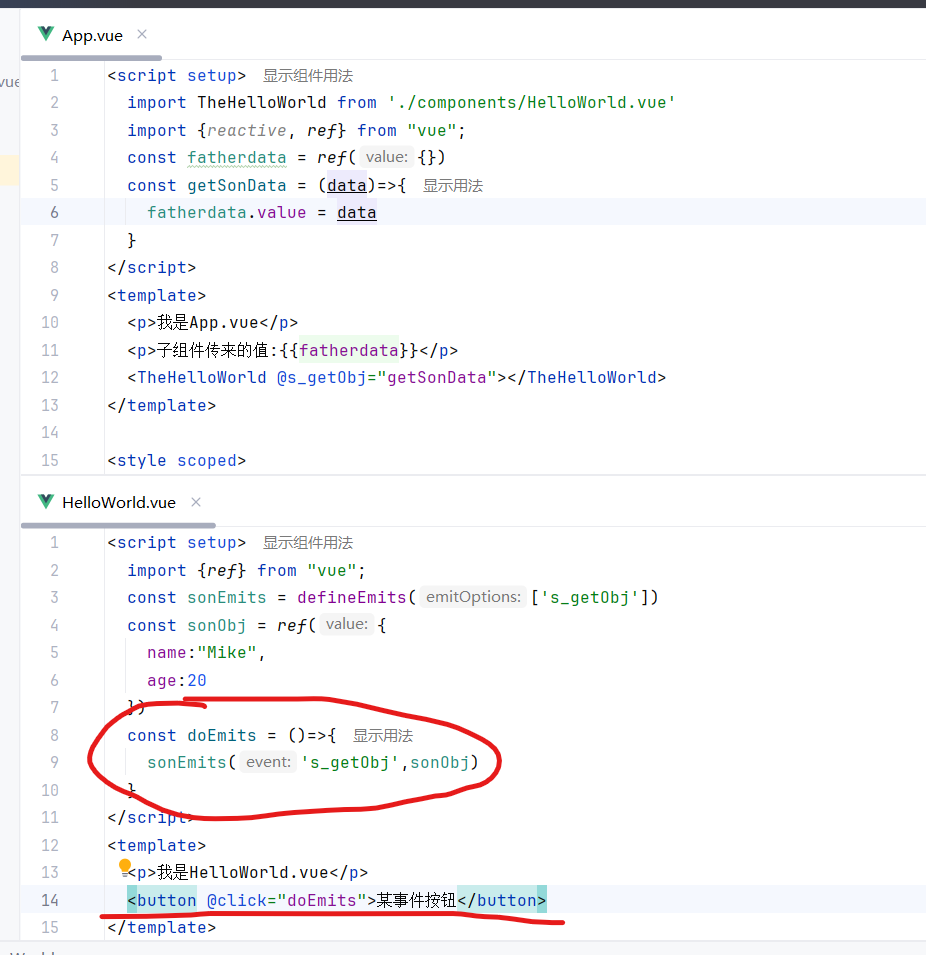926x955 pixels.
Task: Open '显示用法' hint next to doEmits
Action: click(x=383, y=736)
